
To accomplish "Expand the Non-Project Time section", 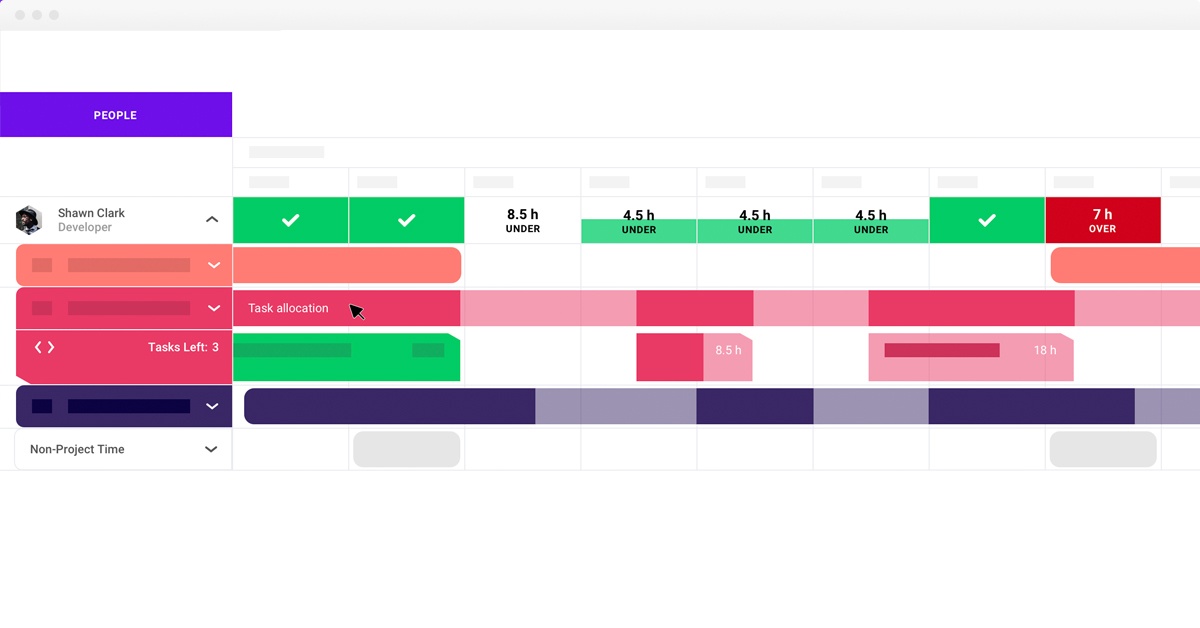I will (x=211, y=449).
